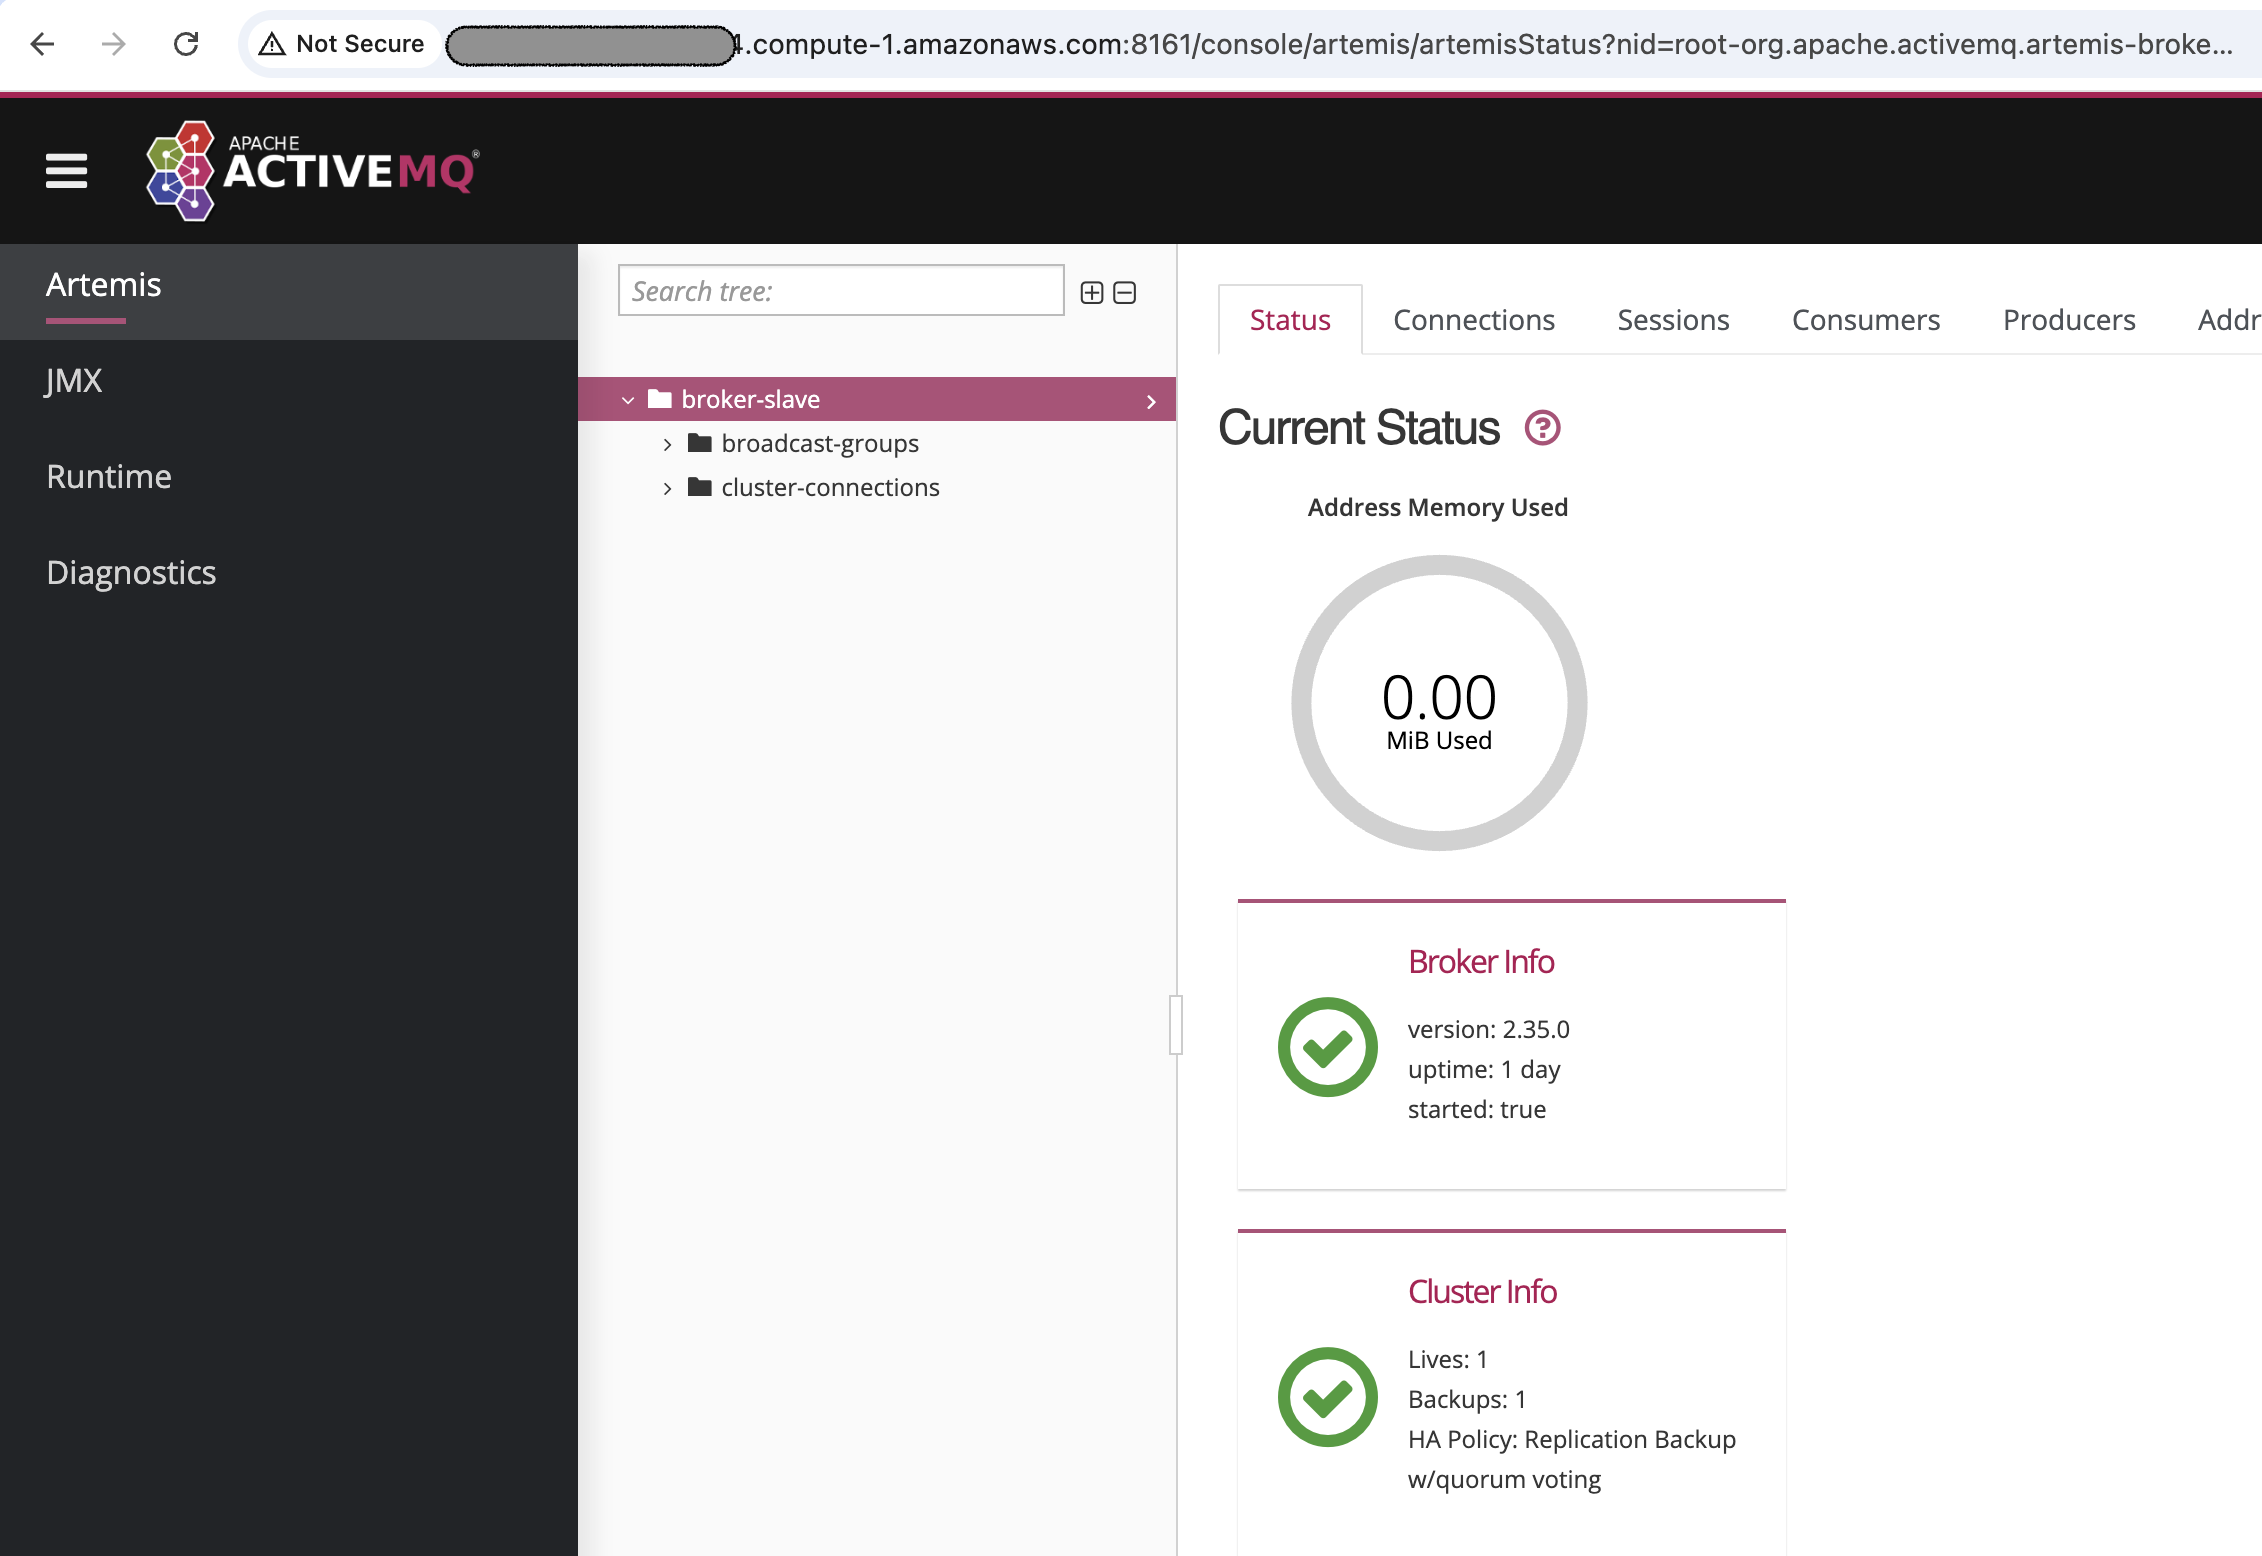This screenshot has width=2262, height=1556.
Task: Click the vertical panel splitter handle
Action: [1176, 1024]
